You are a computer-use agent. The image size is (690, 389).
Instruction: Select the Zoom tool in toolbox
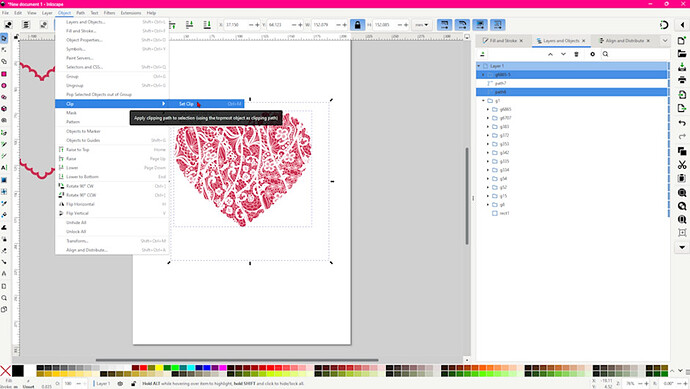(4, 298)
